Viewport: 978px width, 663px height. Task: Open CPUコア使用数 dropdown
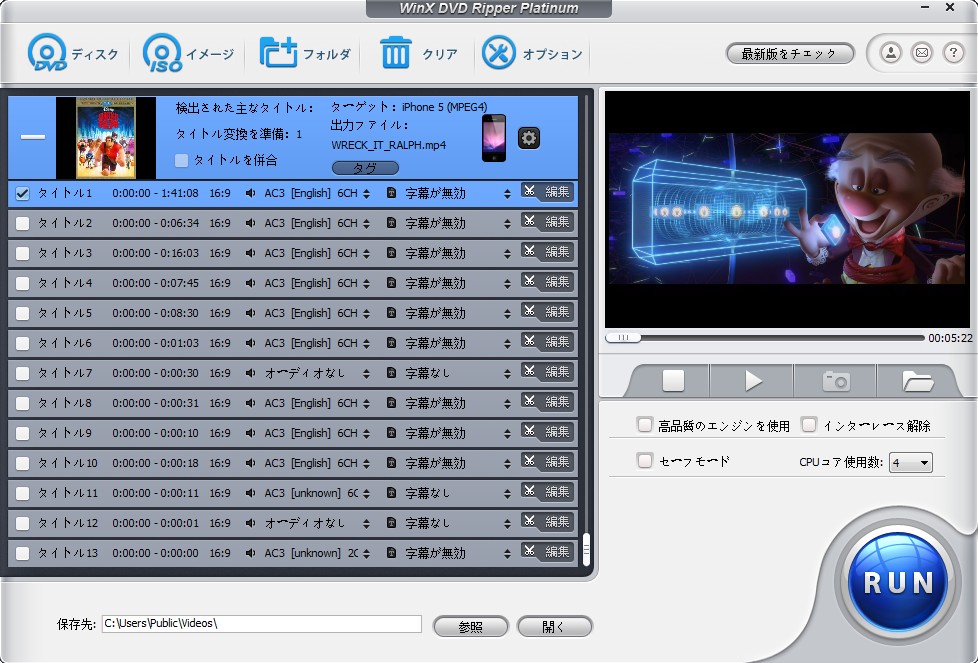point(911,462)
